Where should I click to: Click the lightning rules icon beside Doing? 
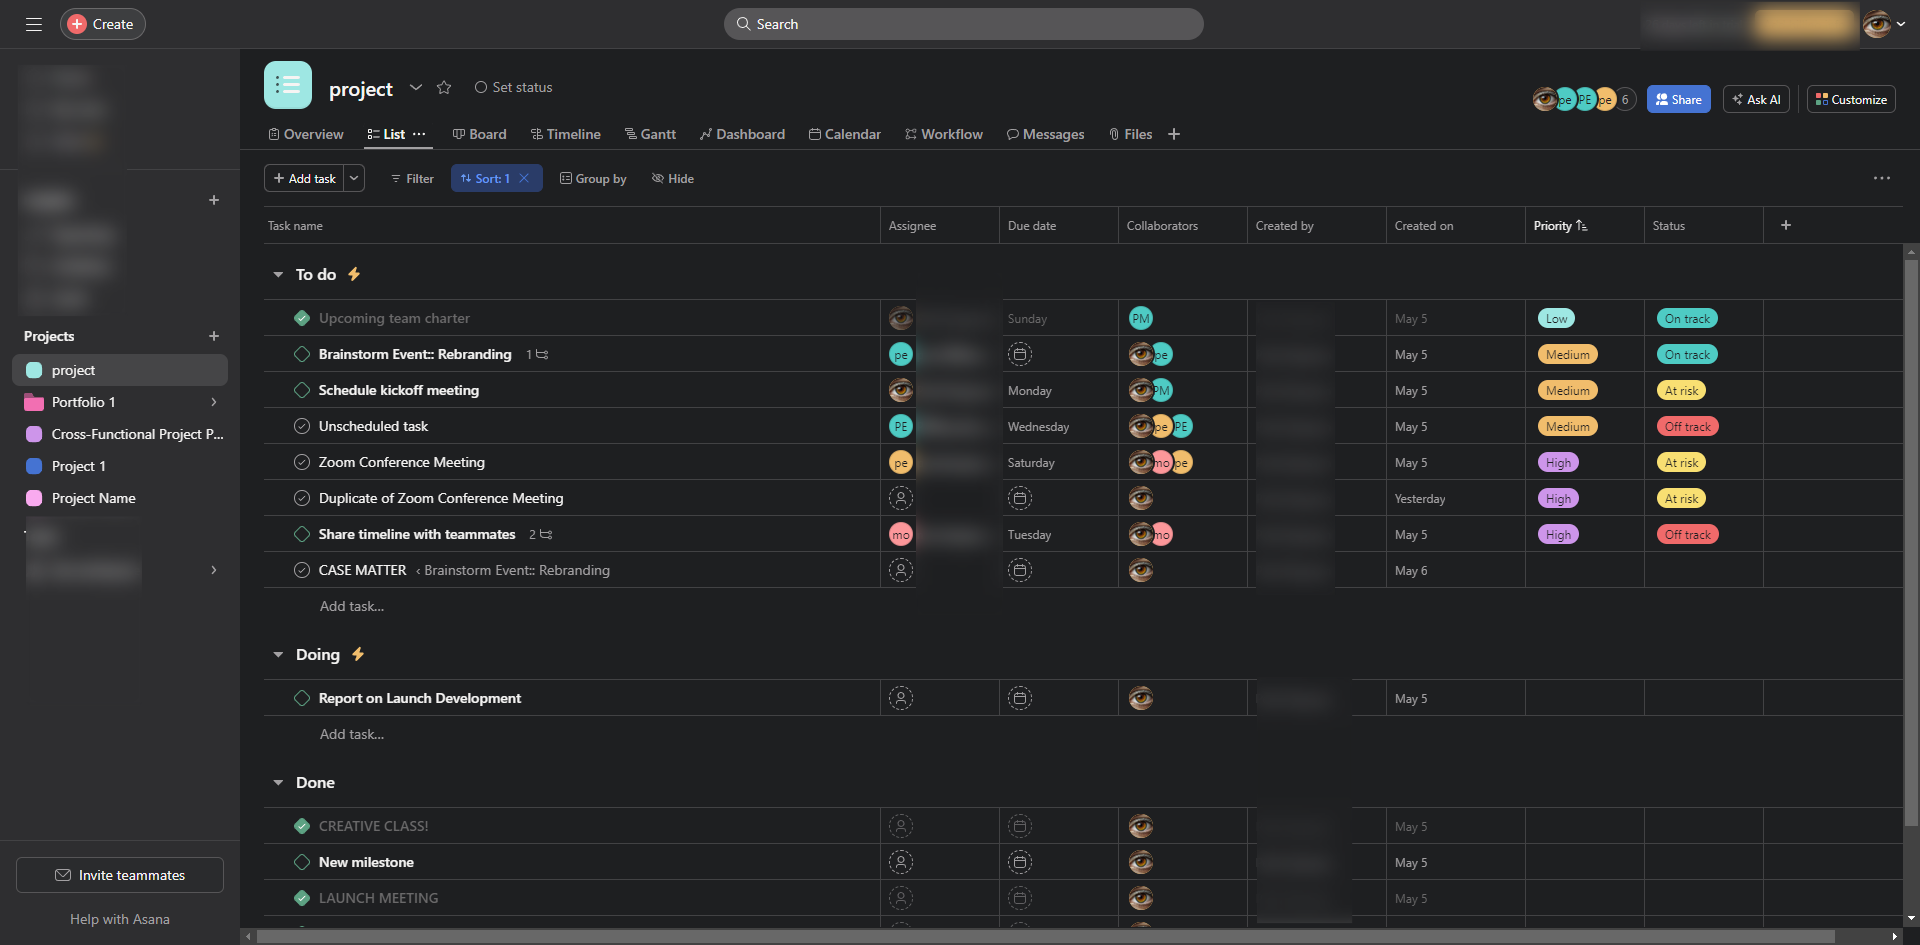358,654
